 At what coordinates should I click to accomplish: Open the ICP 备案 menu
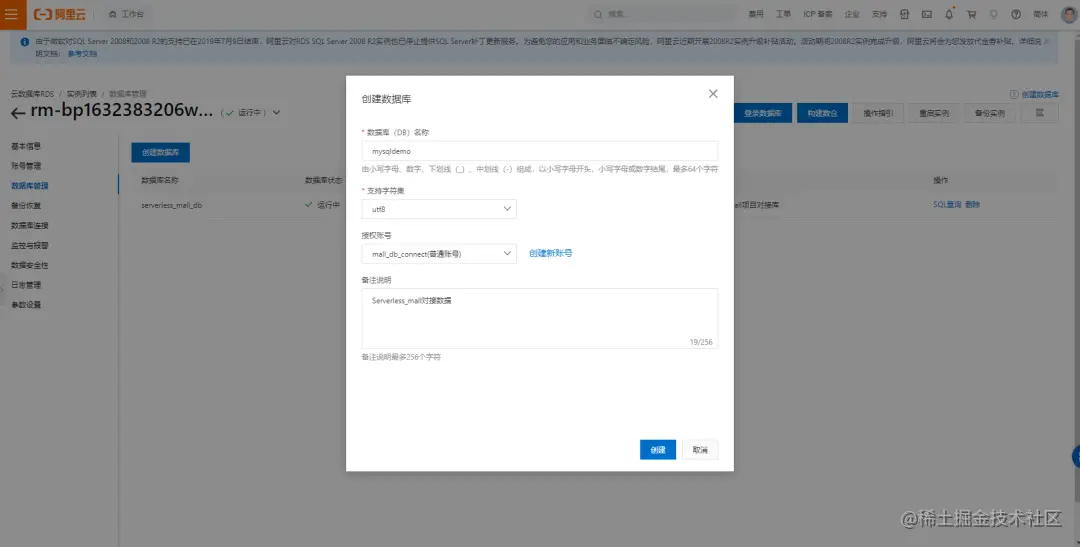(x=818, y=14)
